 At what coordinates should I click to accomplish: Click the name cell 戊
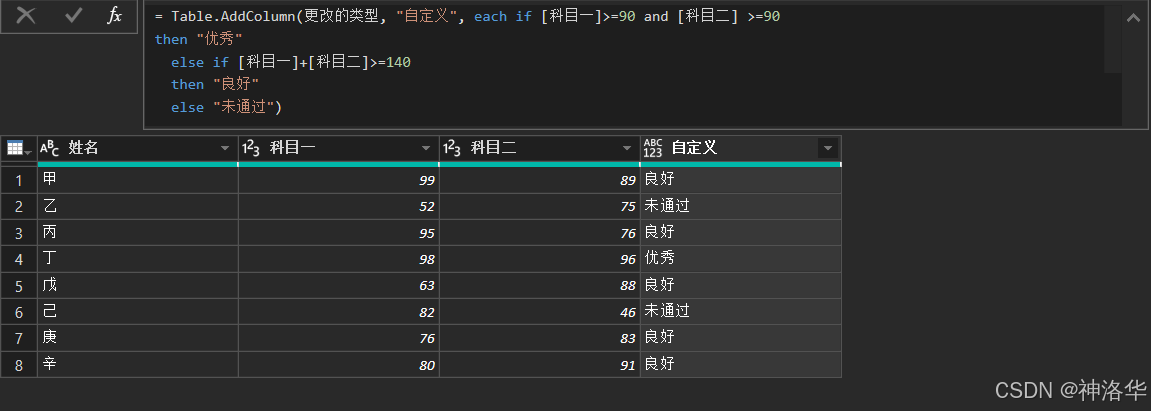138,285
